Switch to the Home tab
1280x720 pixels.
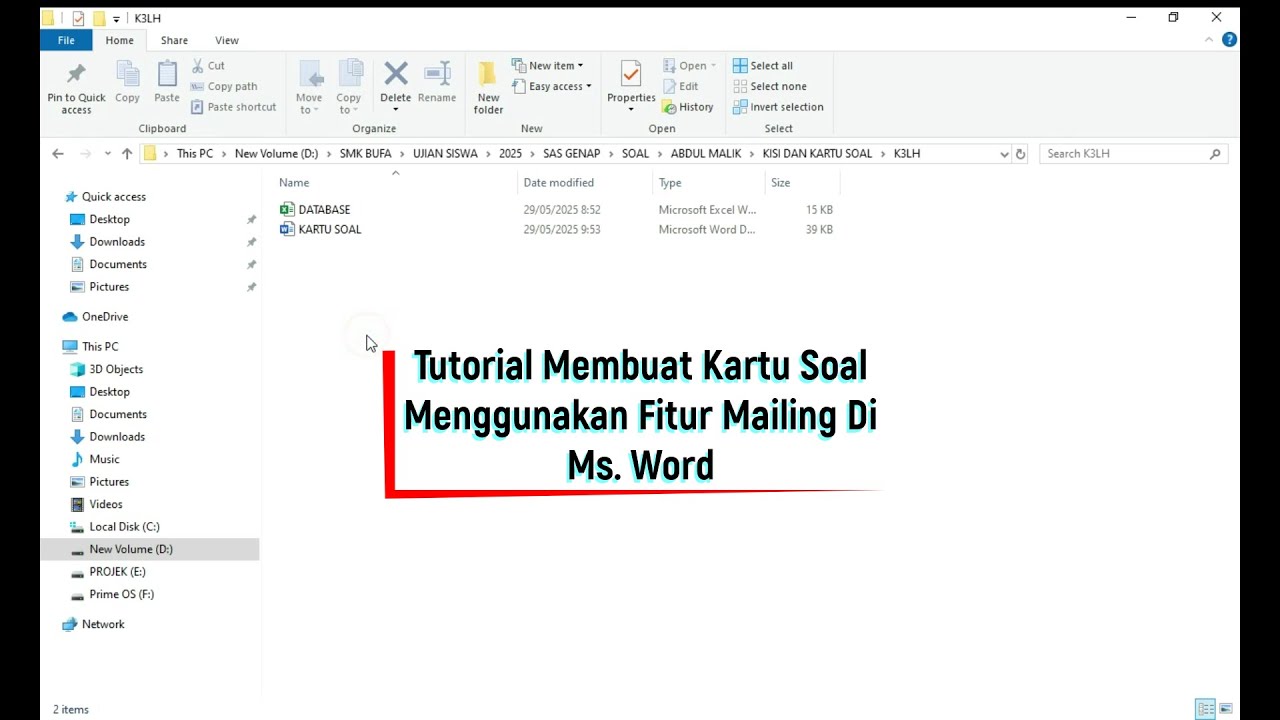119,40
